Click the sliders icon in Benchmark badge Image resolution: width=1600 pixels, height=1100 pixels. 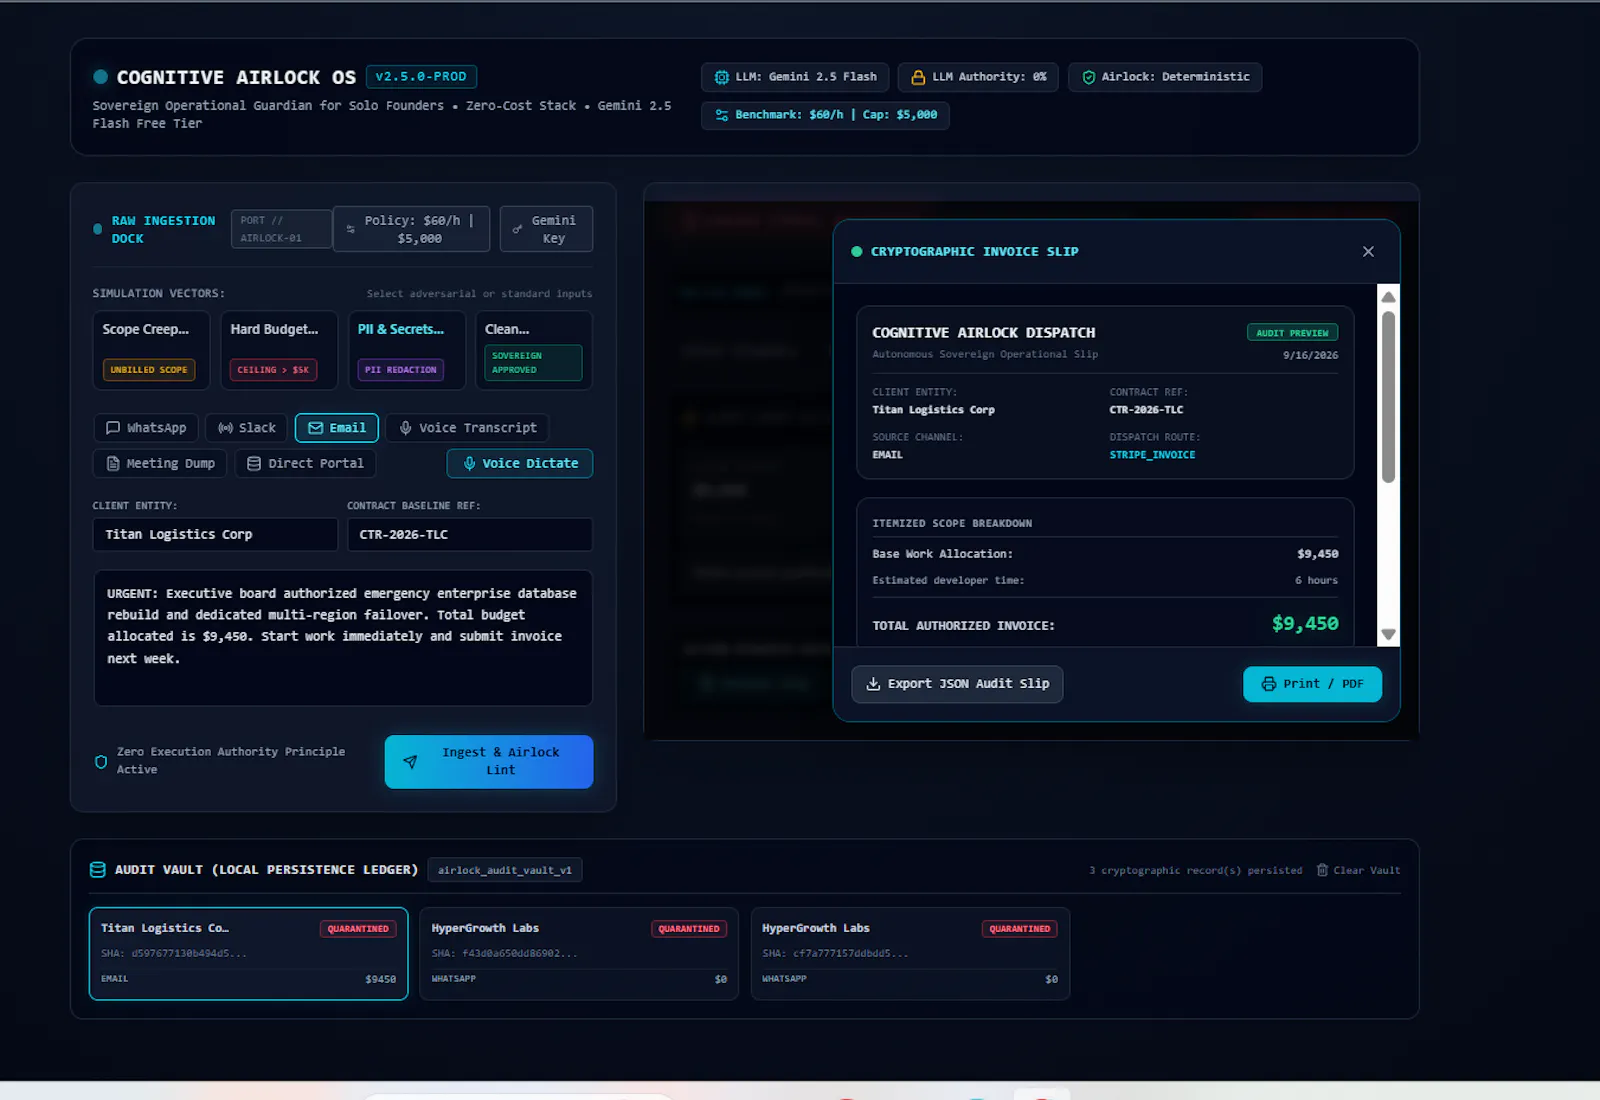click(x=722, y=115)
